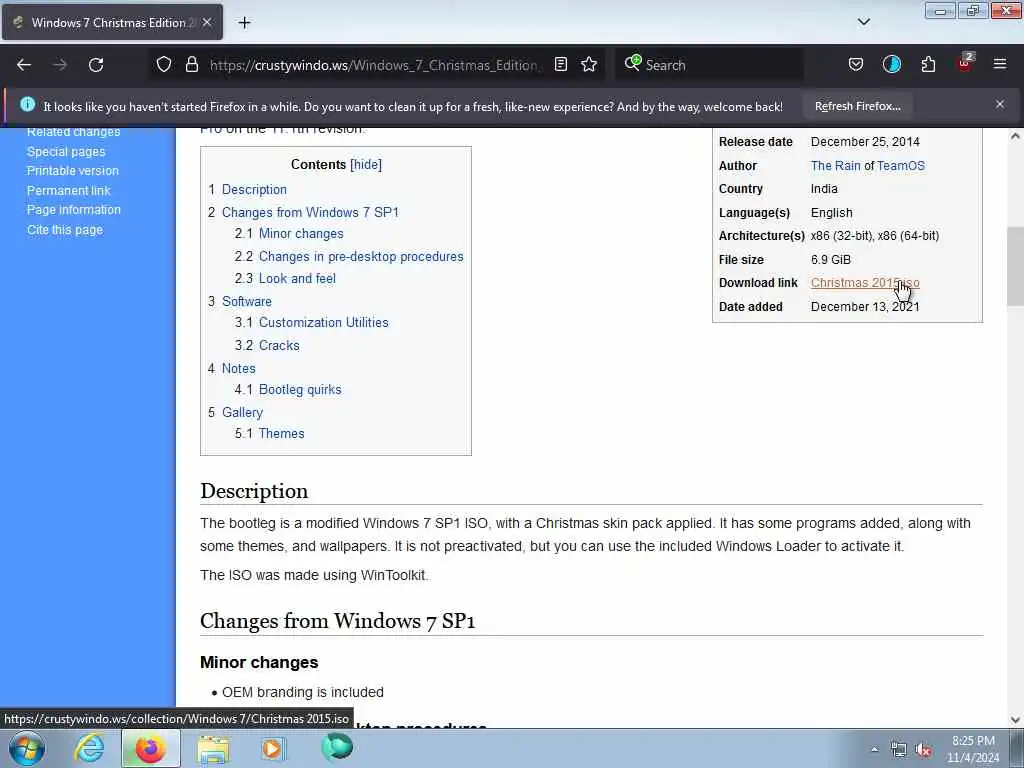Click the Firefox taskbar icon

point(150,748)
